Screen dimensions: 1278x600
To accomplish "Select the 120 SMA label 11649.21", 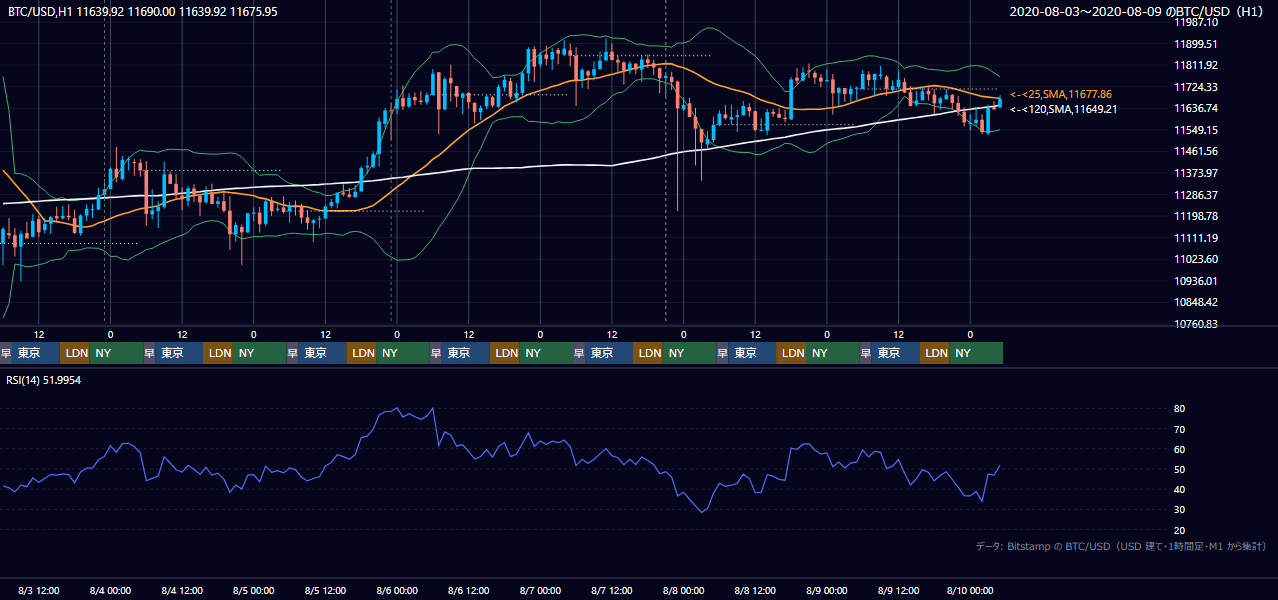I will [1063, 109].
